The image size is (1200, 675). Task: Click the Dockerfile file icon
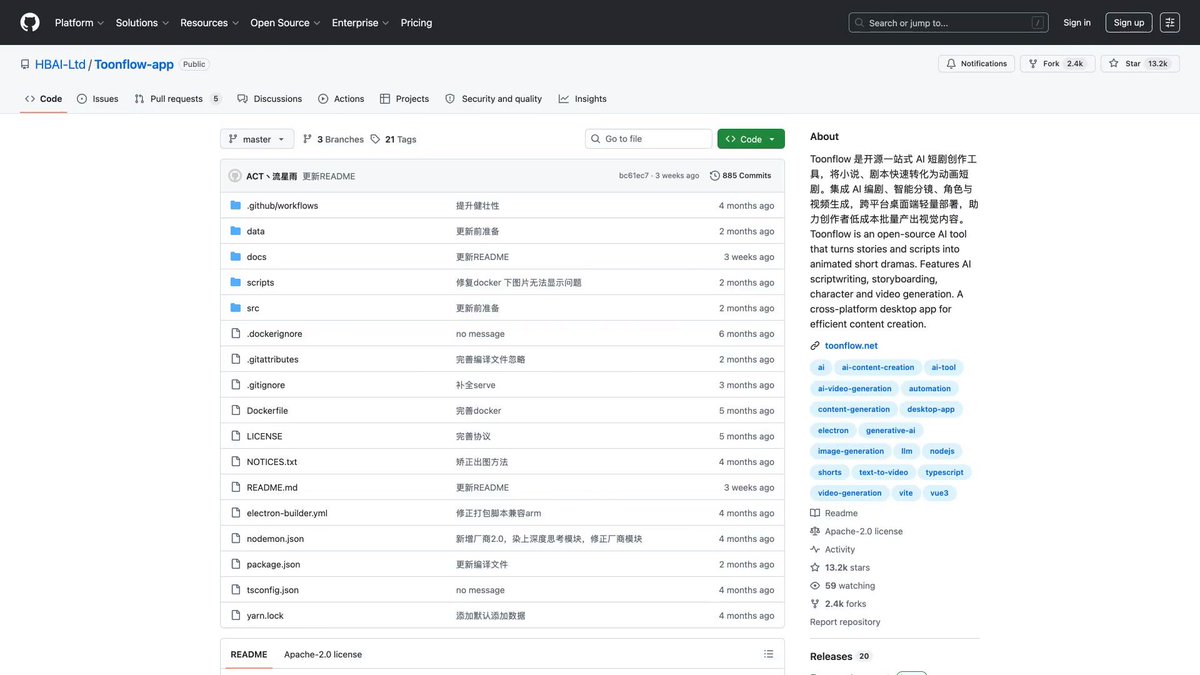coord(236,410)
